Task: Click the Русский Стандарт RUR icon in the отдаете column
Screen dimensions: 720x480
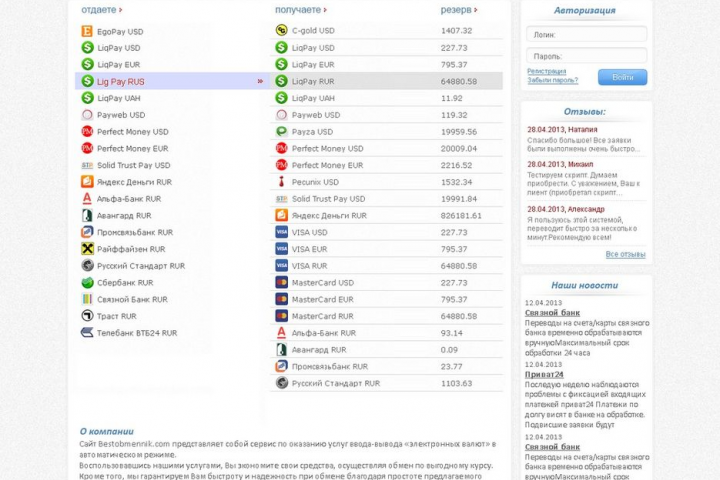Action: pos(87,265)
